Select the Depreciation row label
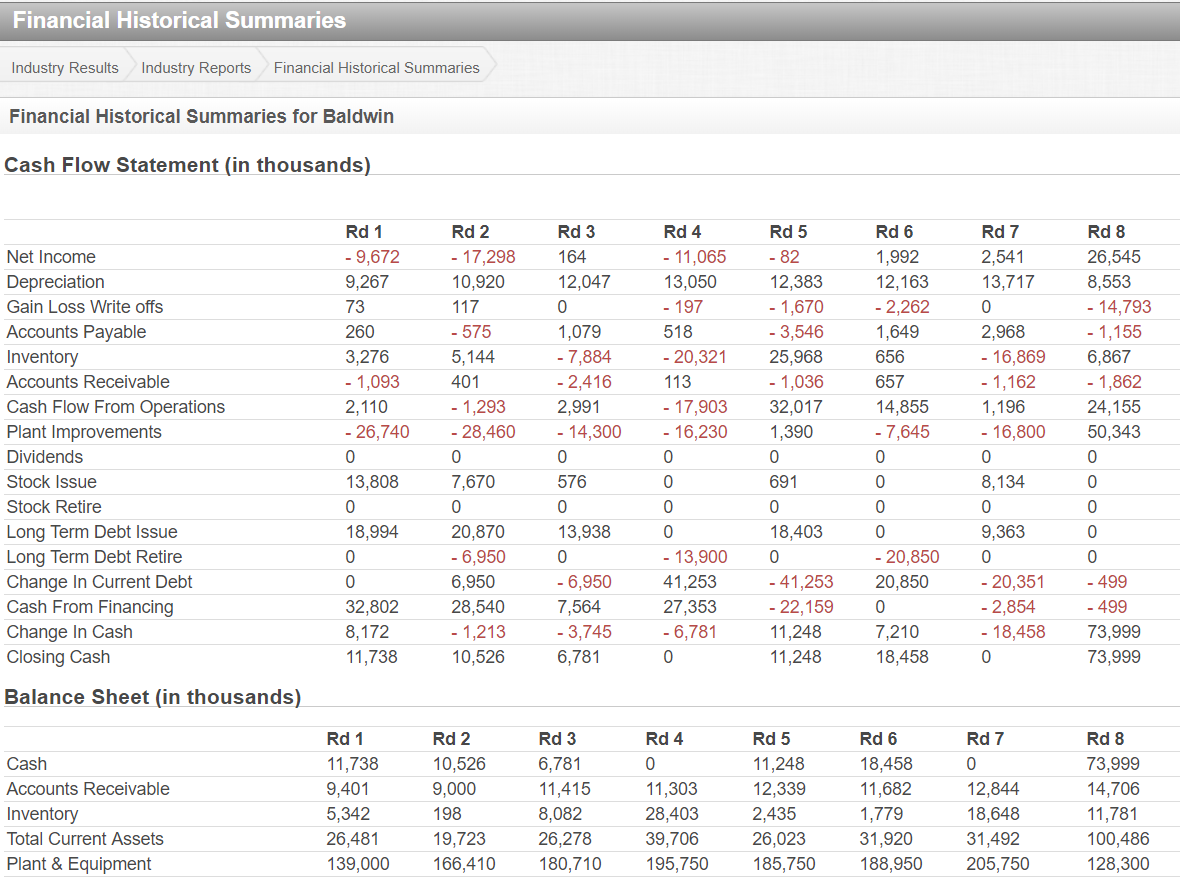The height and width of the screenshot is (877, 1180). (56, 282)
